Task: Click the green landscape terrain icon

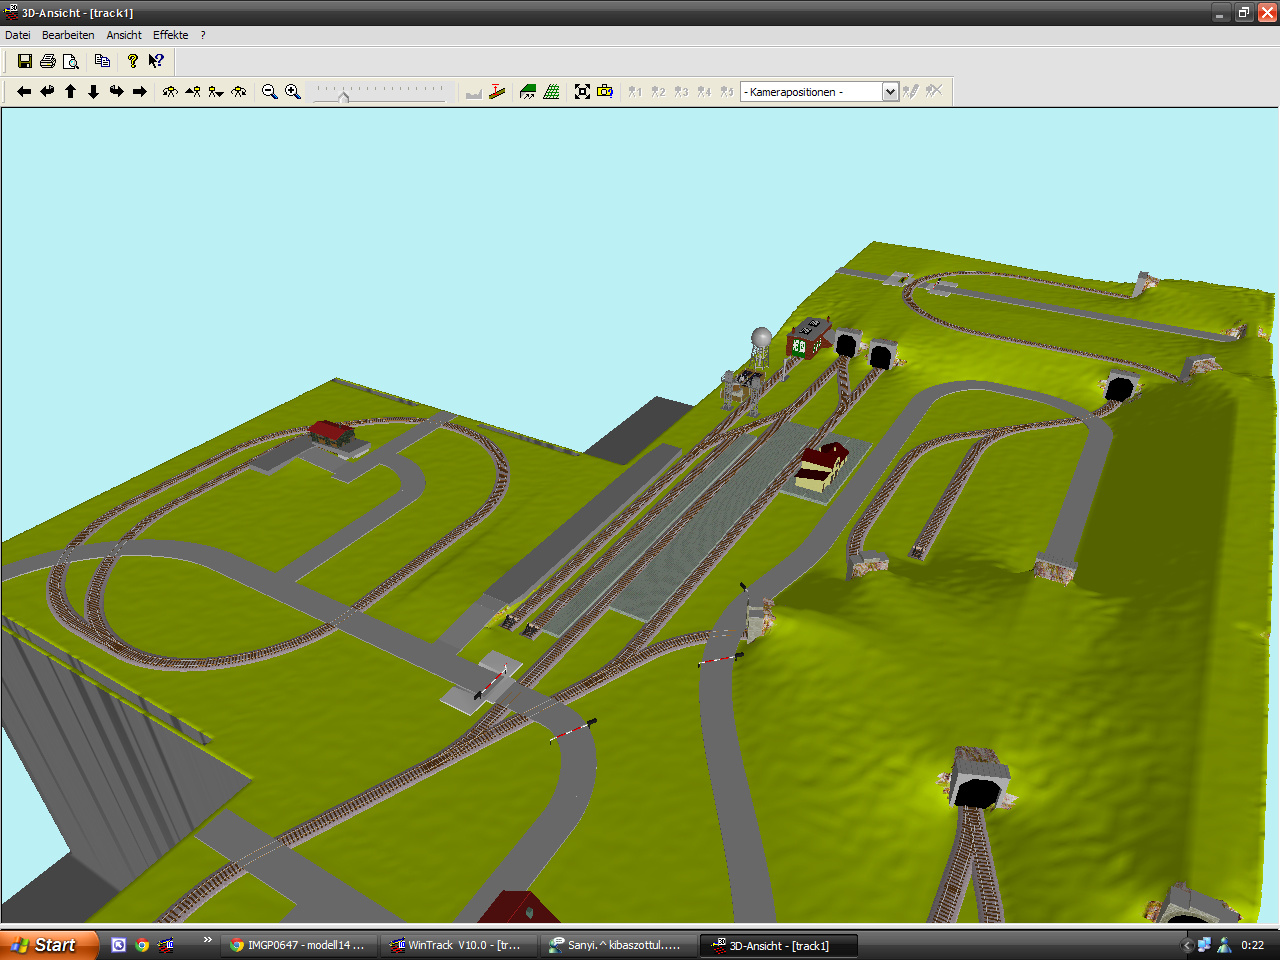Action: [x=528, y=91]
